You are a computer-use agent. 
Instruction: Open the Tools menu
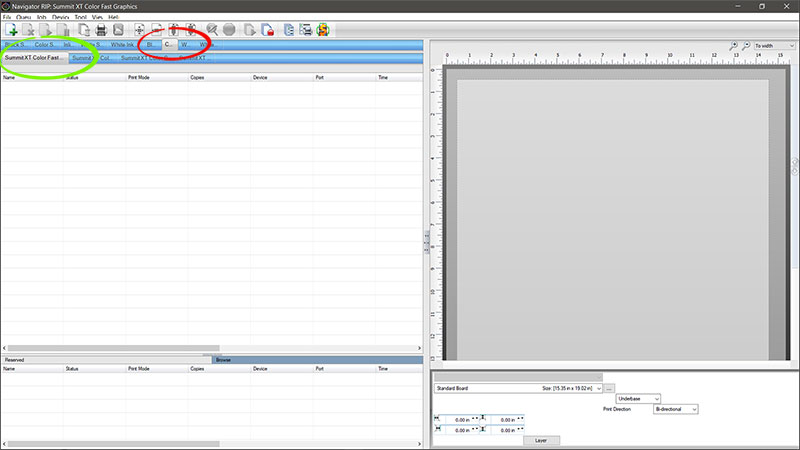pyautogui.click(x=81, y=17)
